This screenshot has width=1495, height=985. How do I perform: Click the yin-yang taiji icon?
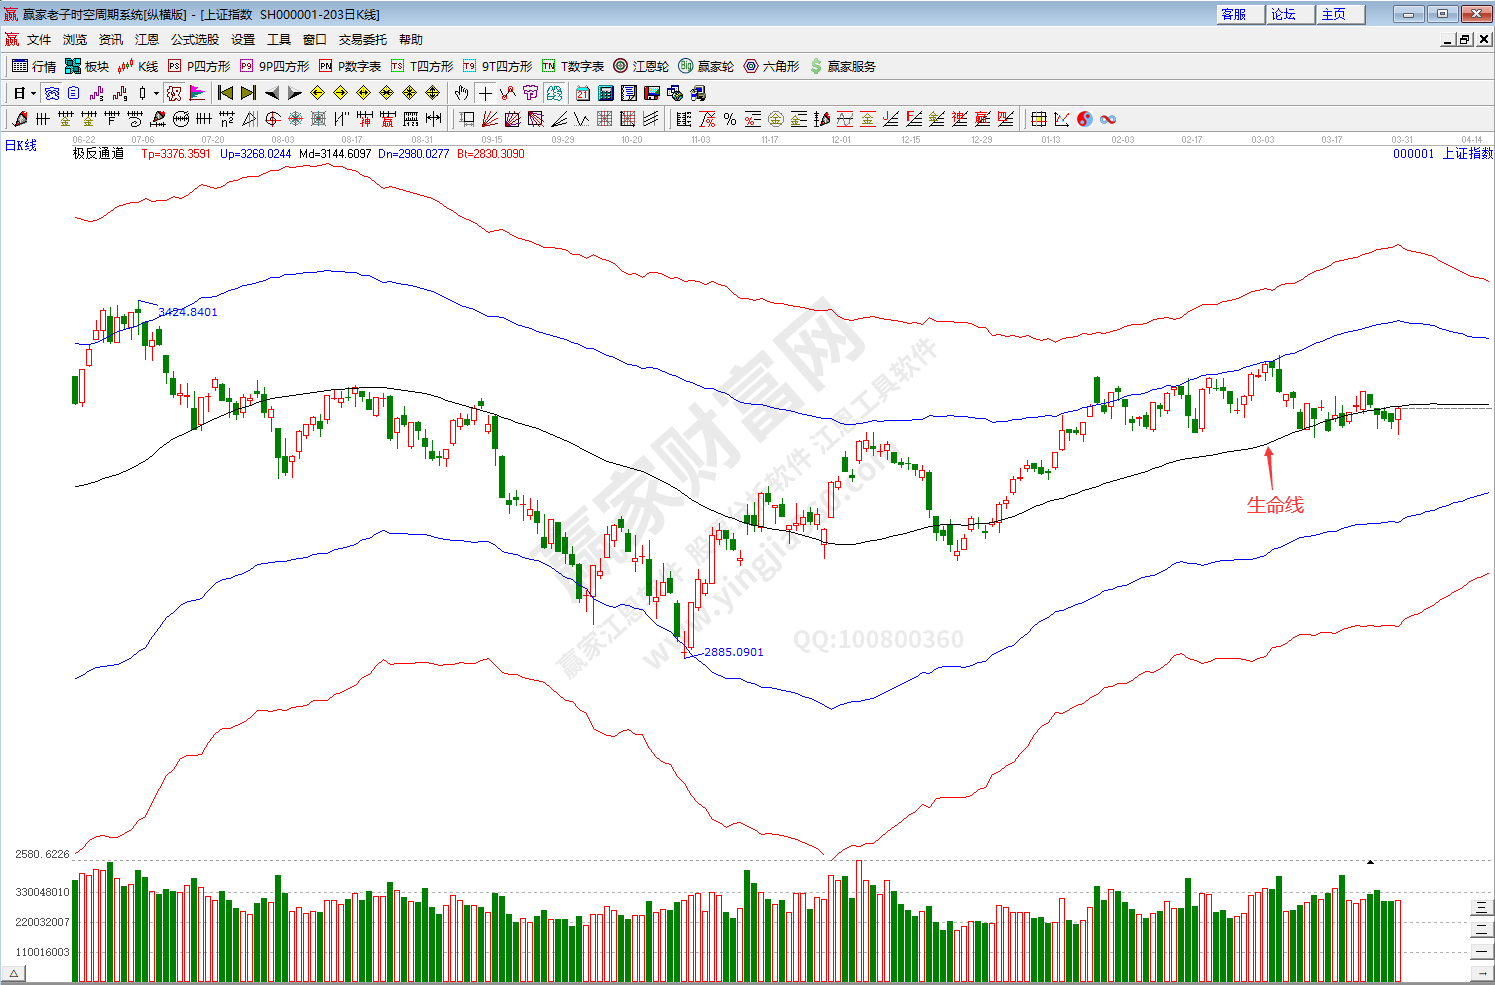(x=1085, y=119)
